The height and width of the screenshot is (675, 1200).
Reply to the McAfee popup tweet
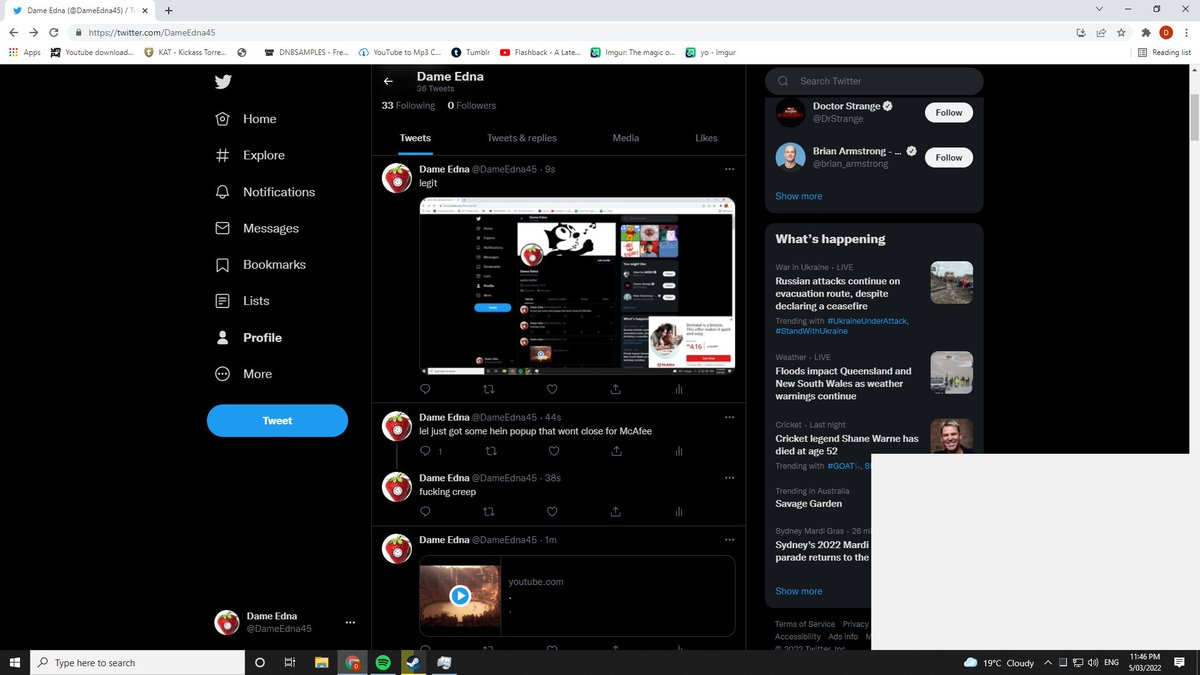(x=425, y=451)
